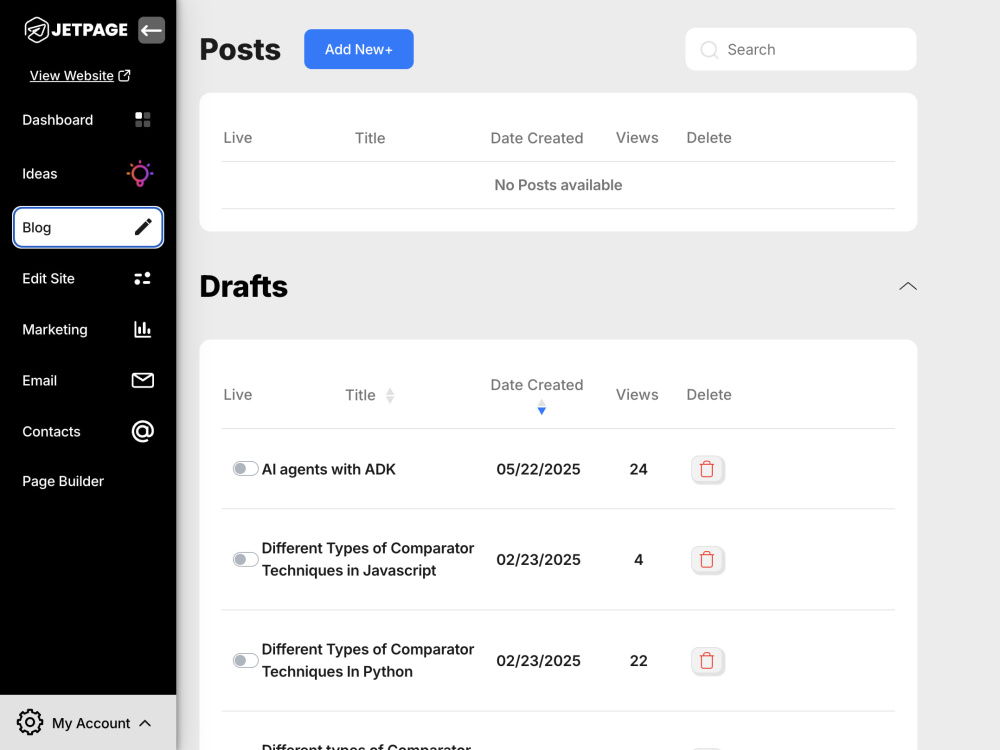Image resolution: width=1000 pixels, height=750 pixels.
Task: Click the Blog pencil icon
Action: [x=143, y=227]
